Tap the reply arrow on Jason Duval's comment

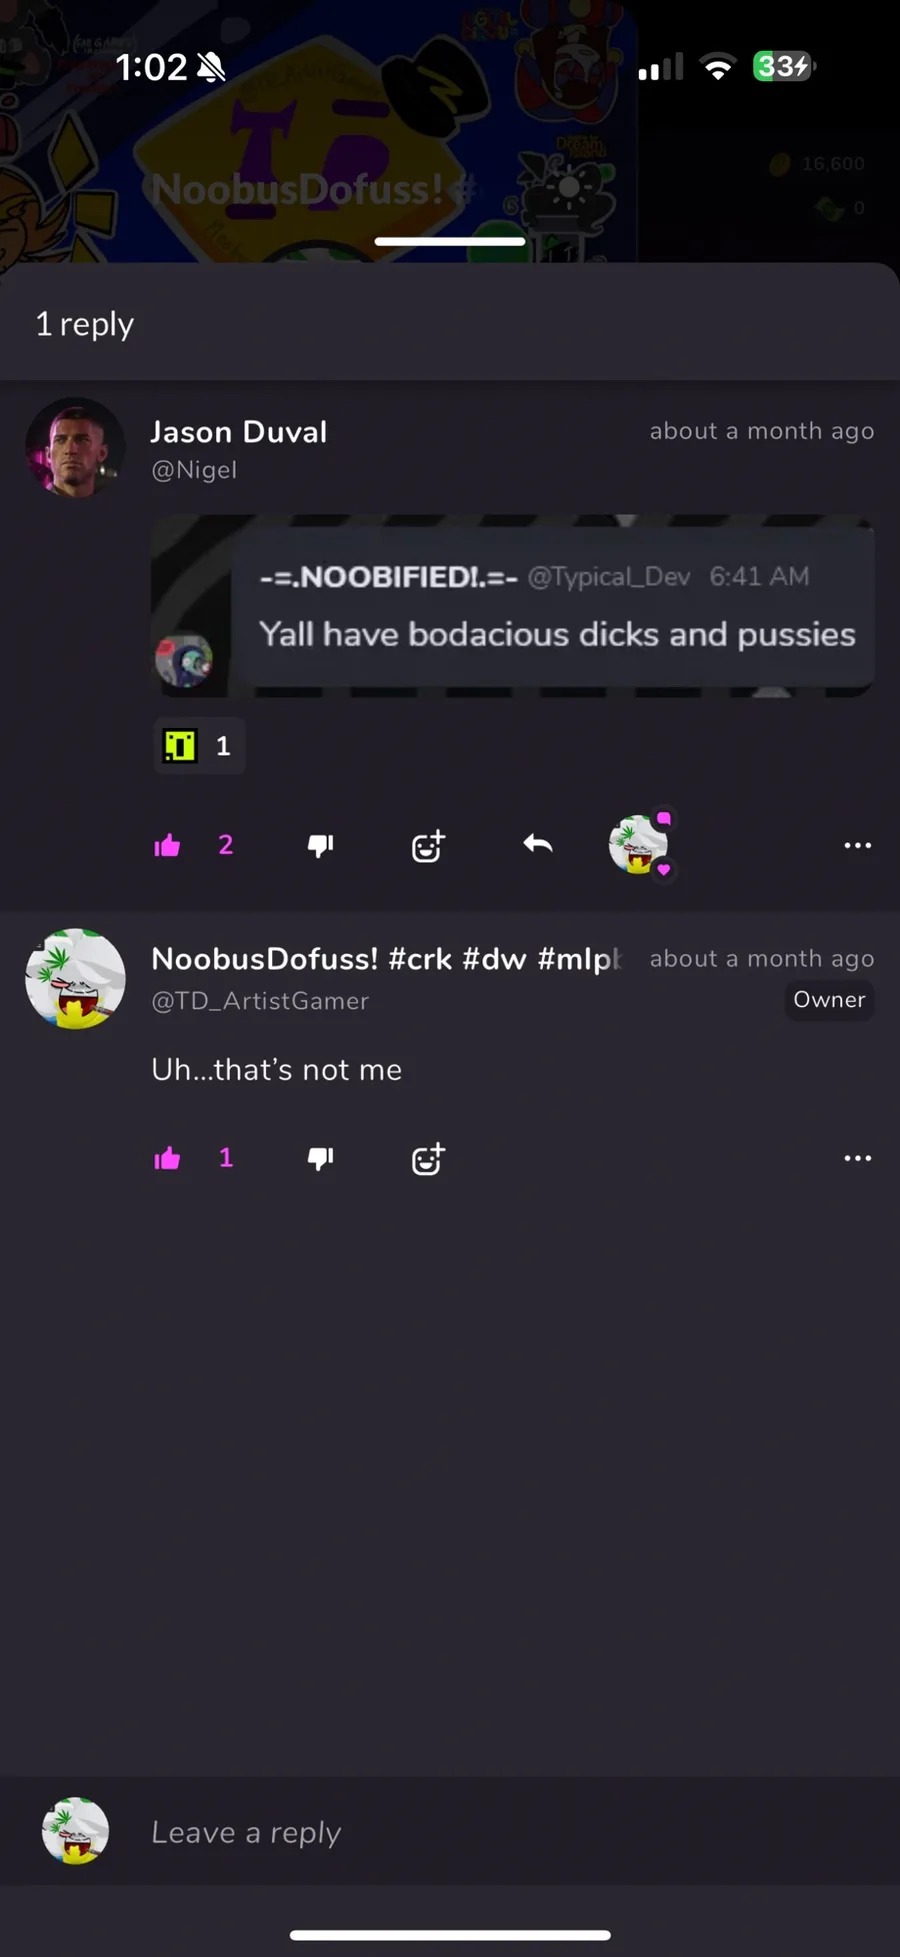[538, 845]
